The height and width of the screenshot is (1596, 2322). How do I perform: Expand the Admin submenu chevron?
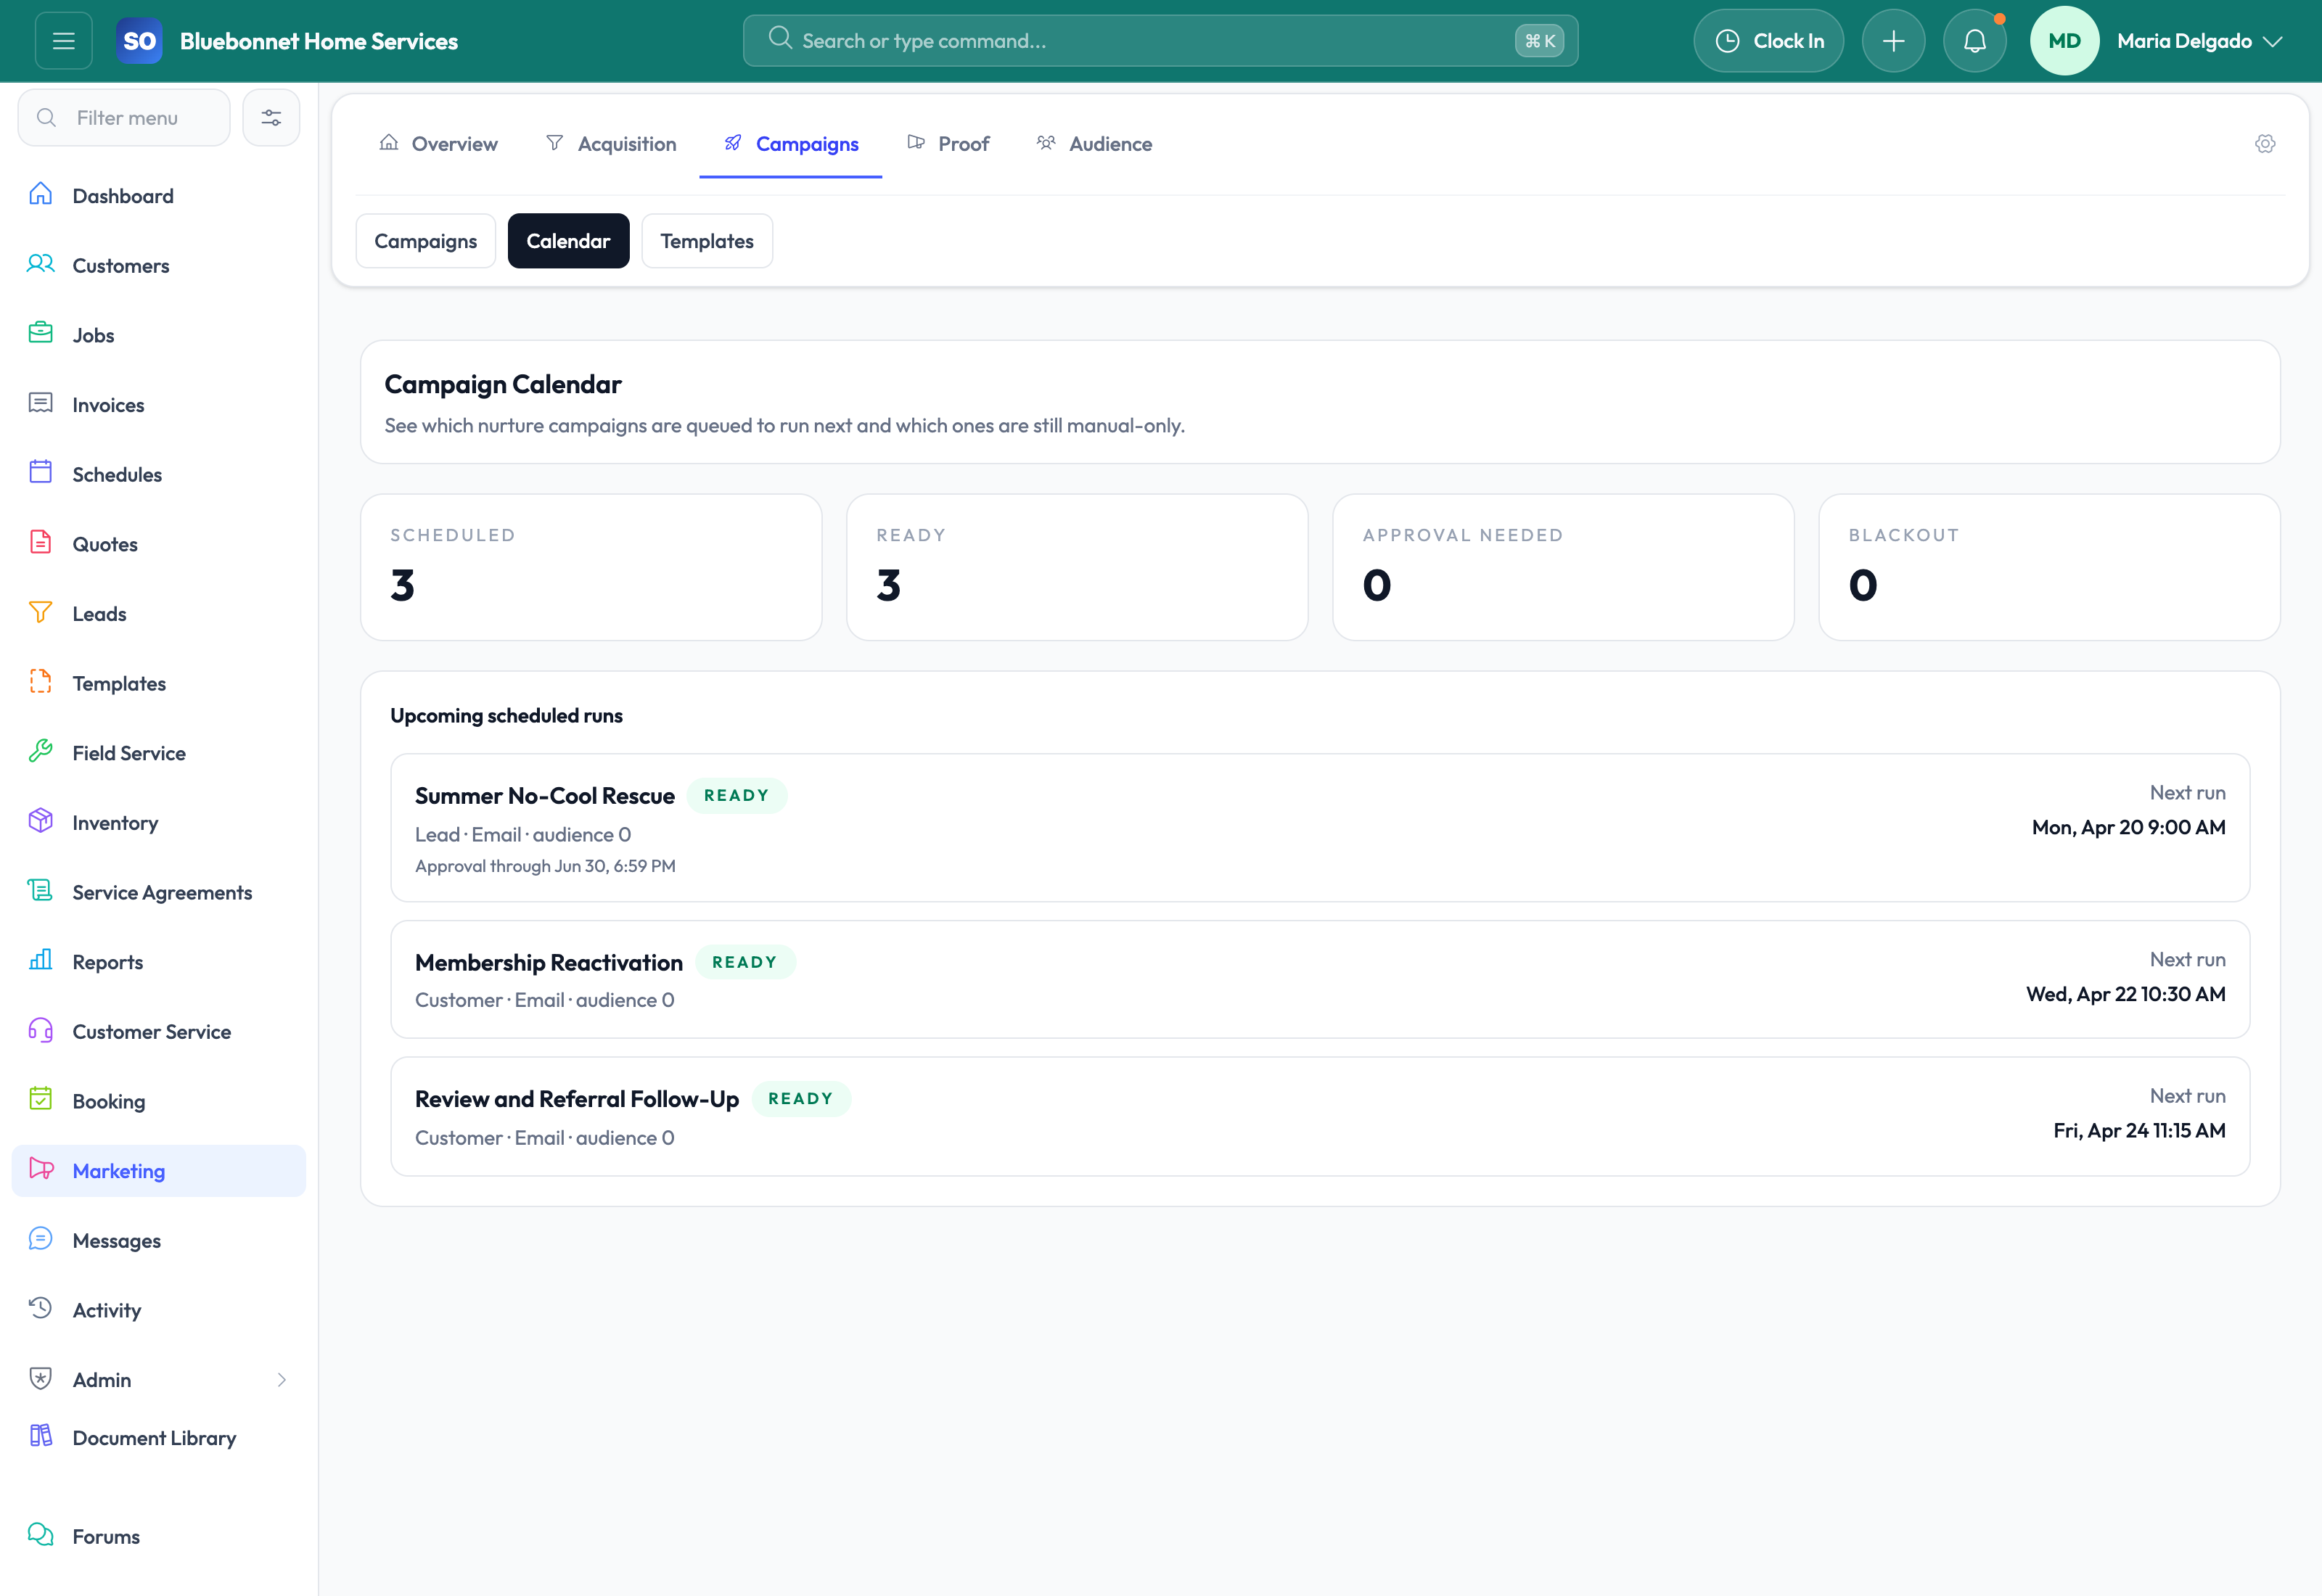[282, 1380]
